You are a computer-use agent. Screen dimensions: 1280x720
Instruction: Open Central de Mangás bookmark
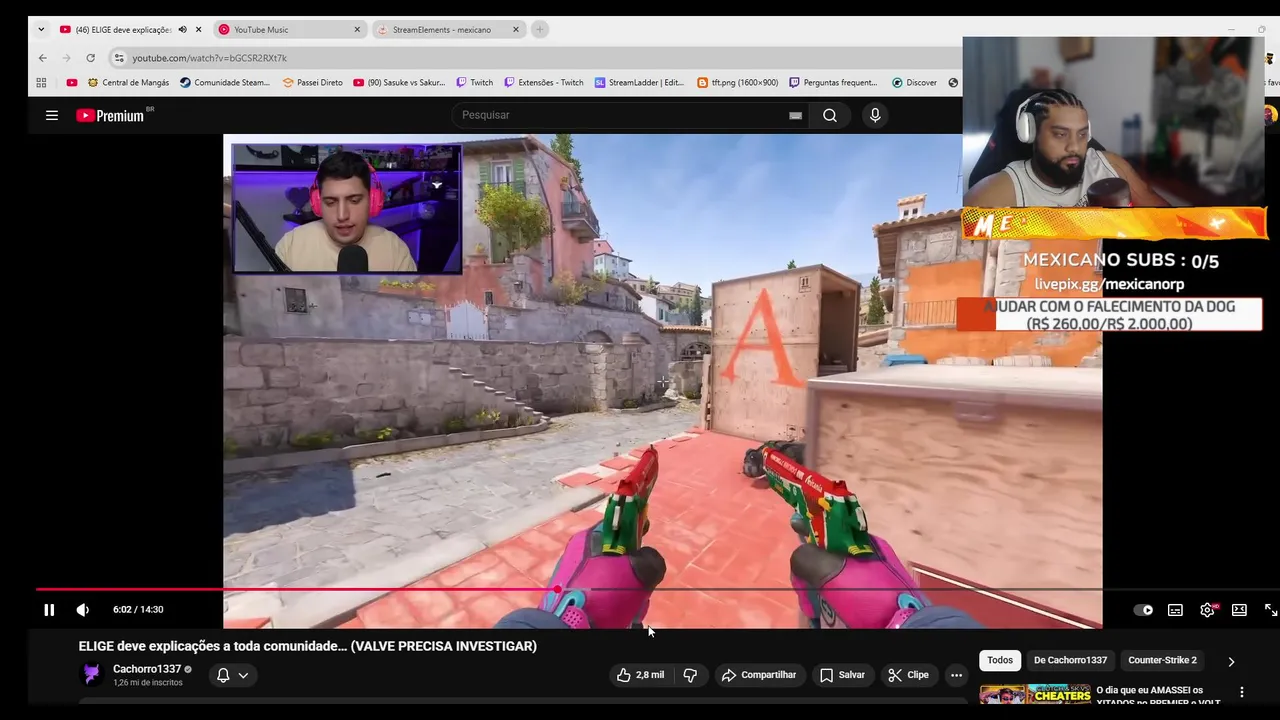pos(128,83)
